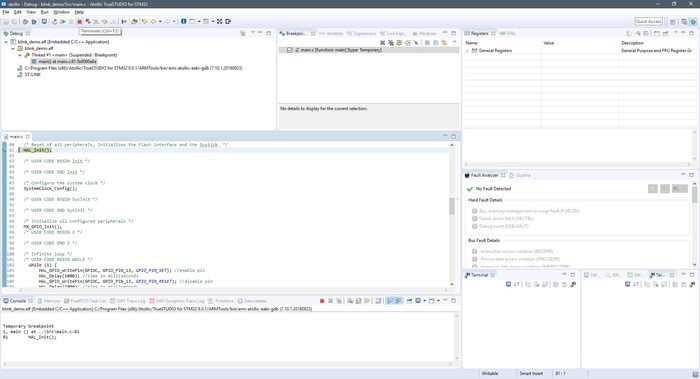Viewport: 700px width, 379px height.
Task: Click the blue information icon in toolbar
Action: click(x=183, y=21)
